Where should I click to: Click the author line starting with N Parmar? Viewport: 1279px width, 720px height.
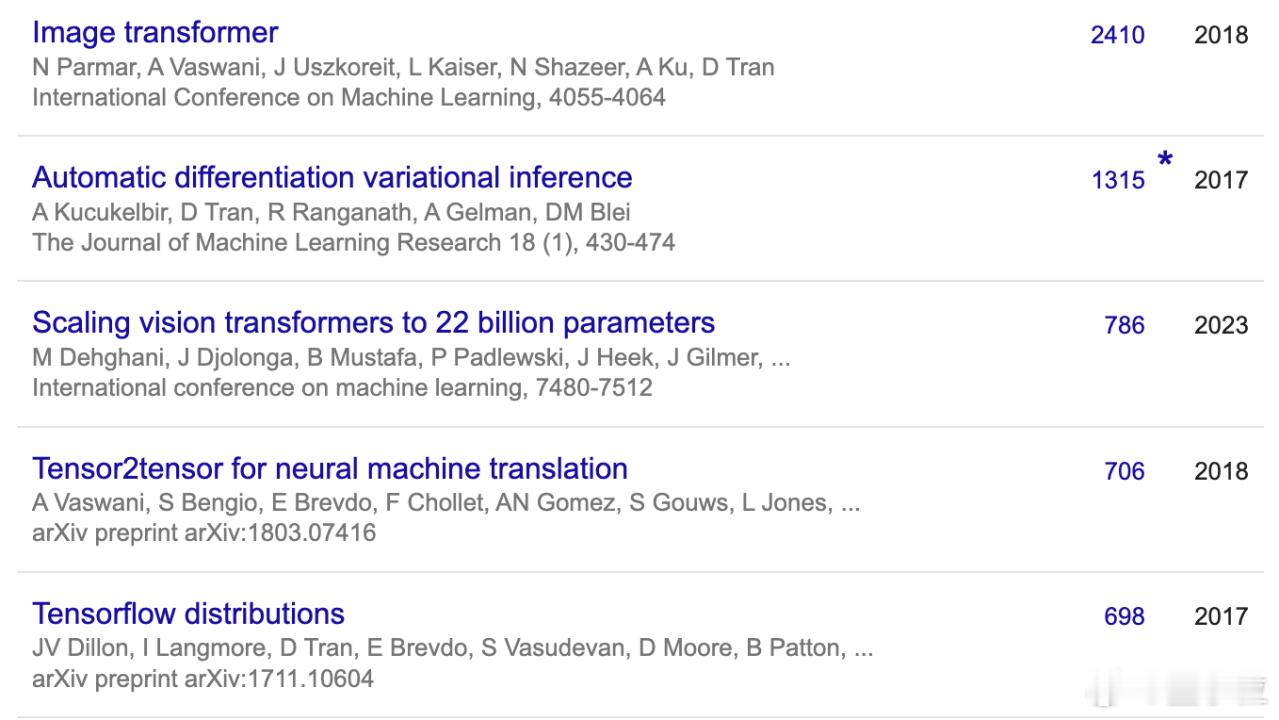403,67
